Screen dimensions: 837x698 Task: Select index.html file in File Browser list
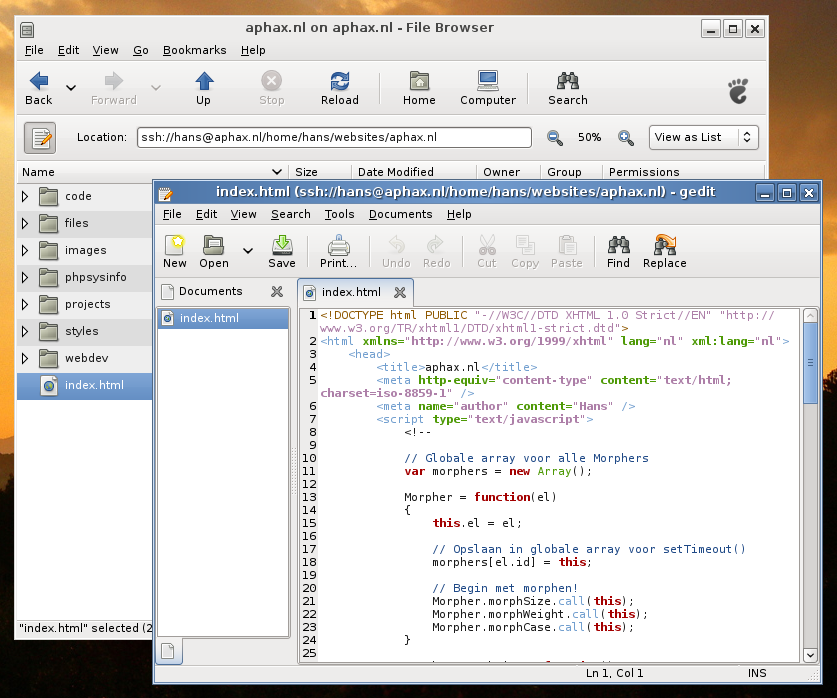[x=84, y=385]
